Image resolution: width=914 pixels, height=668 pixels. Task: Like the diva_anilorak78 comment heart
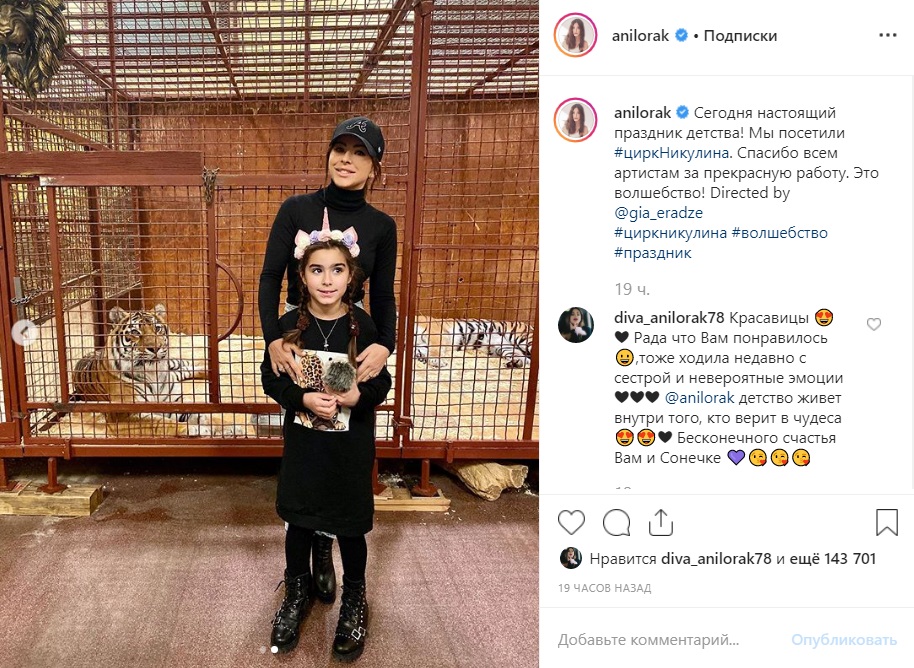click(873, 324)
